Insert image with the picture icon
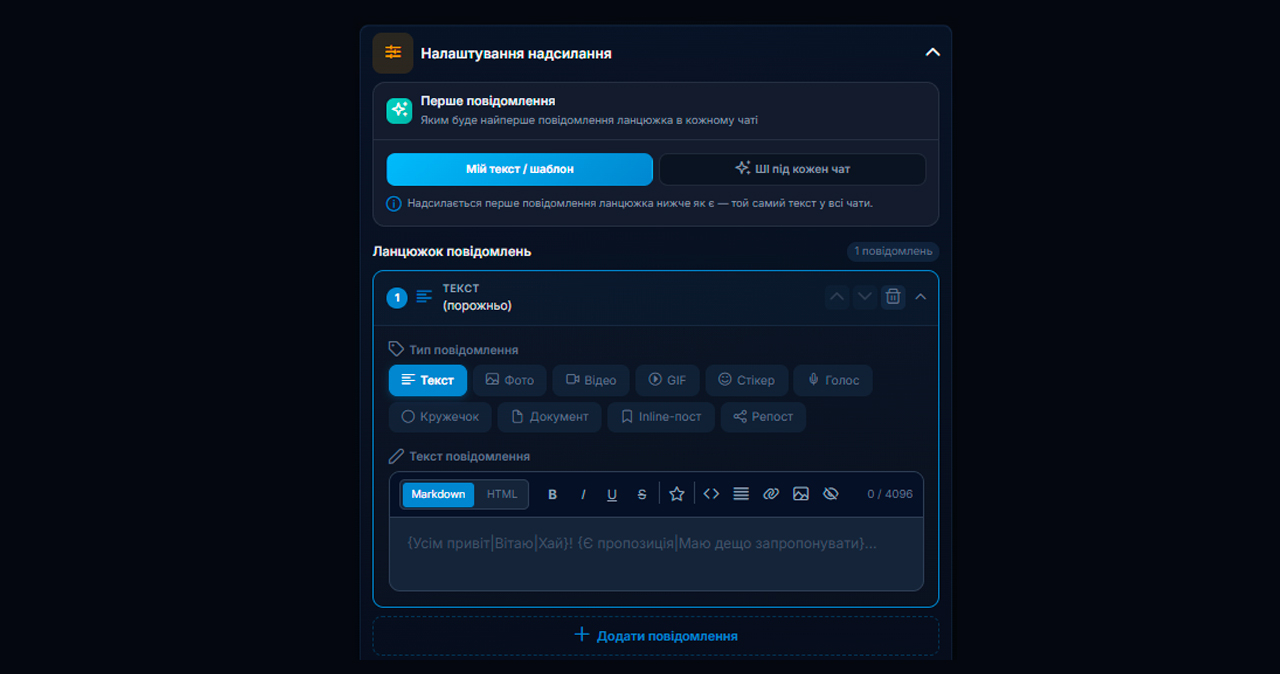 (800, 494)
